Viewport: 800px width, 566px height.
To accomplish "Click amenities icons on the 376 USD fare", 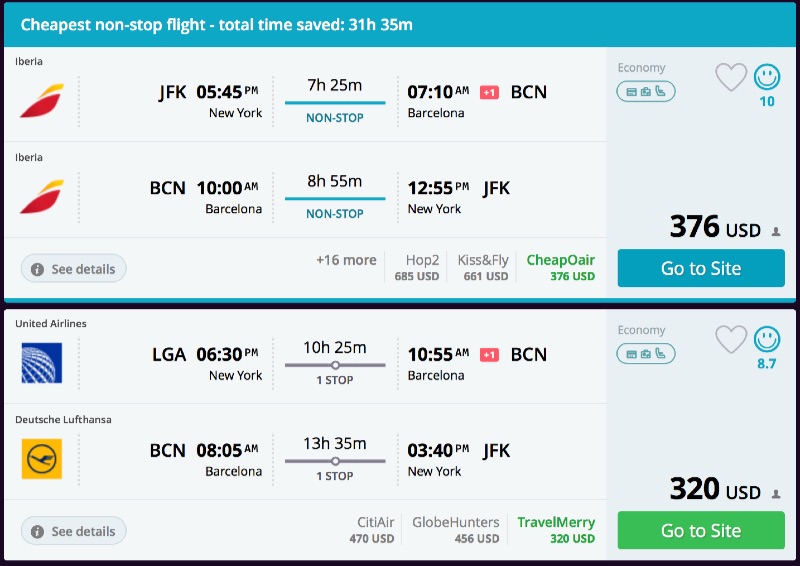I will pos(645,92).
